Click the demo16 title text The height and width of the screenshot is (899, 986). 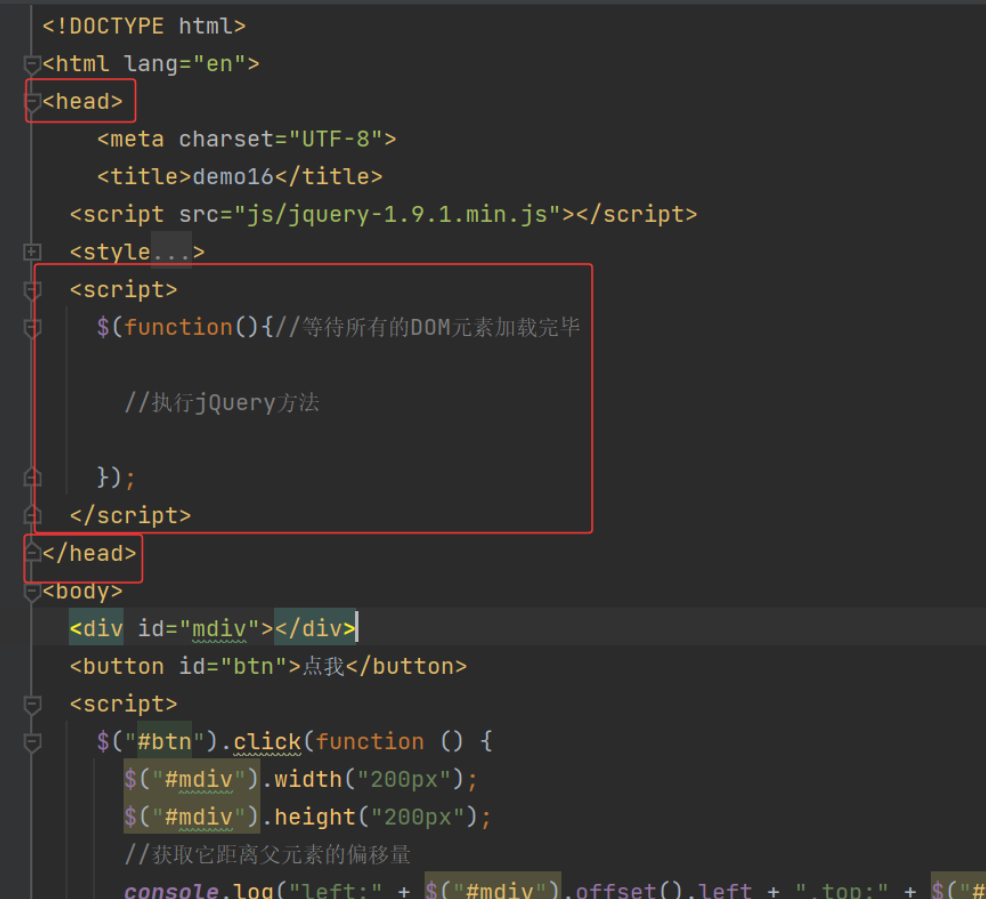click(233, 177)
